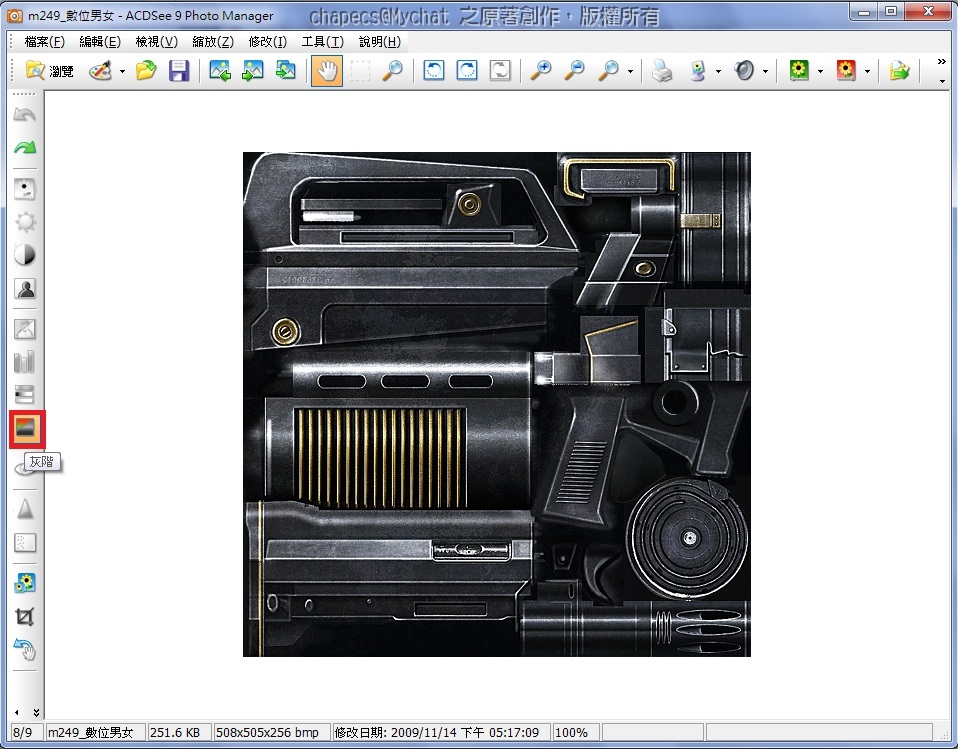Zoom in with the plus magnifier
The image size is (958, 749).
point(541,71)
